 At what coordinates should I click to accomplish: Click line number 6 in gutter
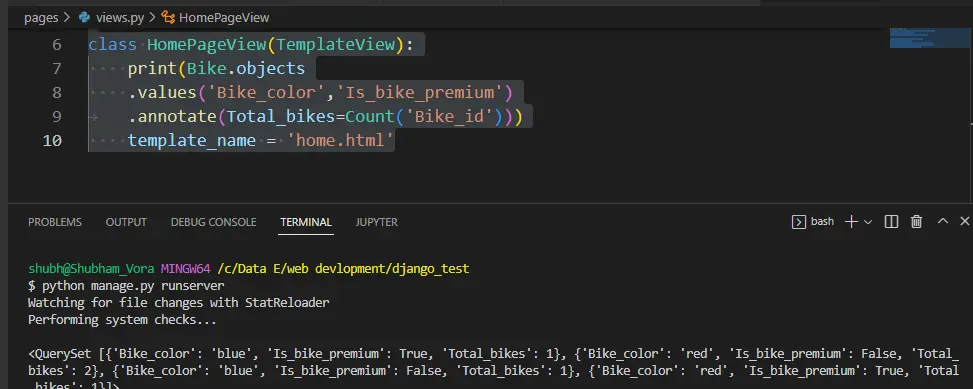coord(56,45)
